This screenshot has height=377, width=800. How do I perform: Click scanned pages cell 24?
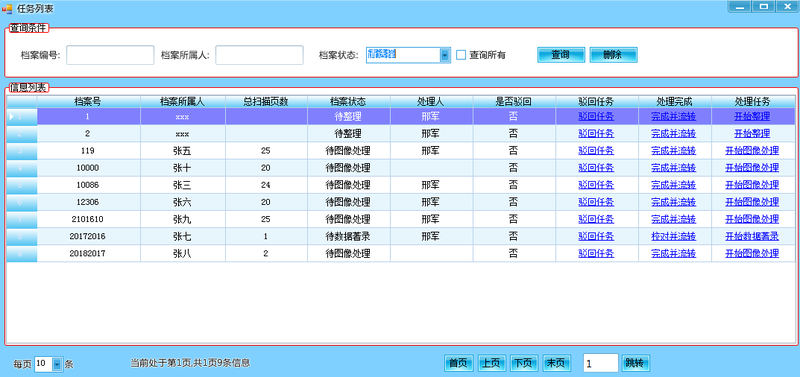(266, 185)
